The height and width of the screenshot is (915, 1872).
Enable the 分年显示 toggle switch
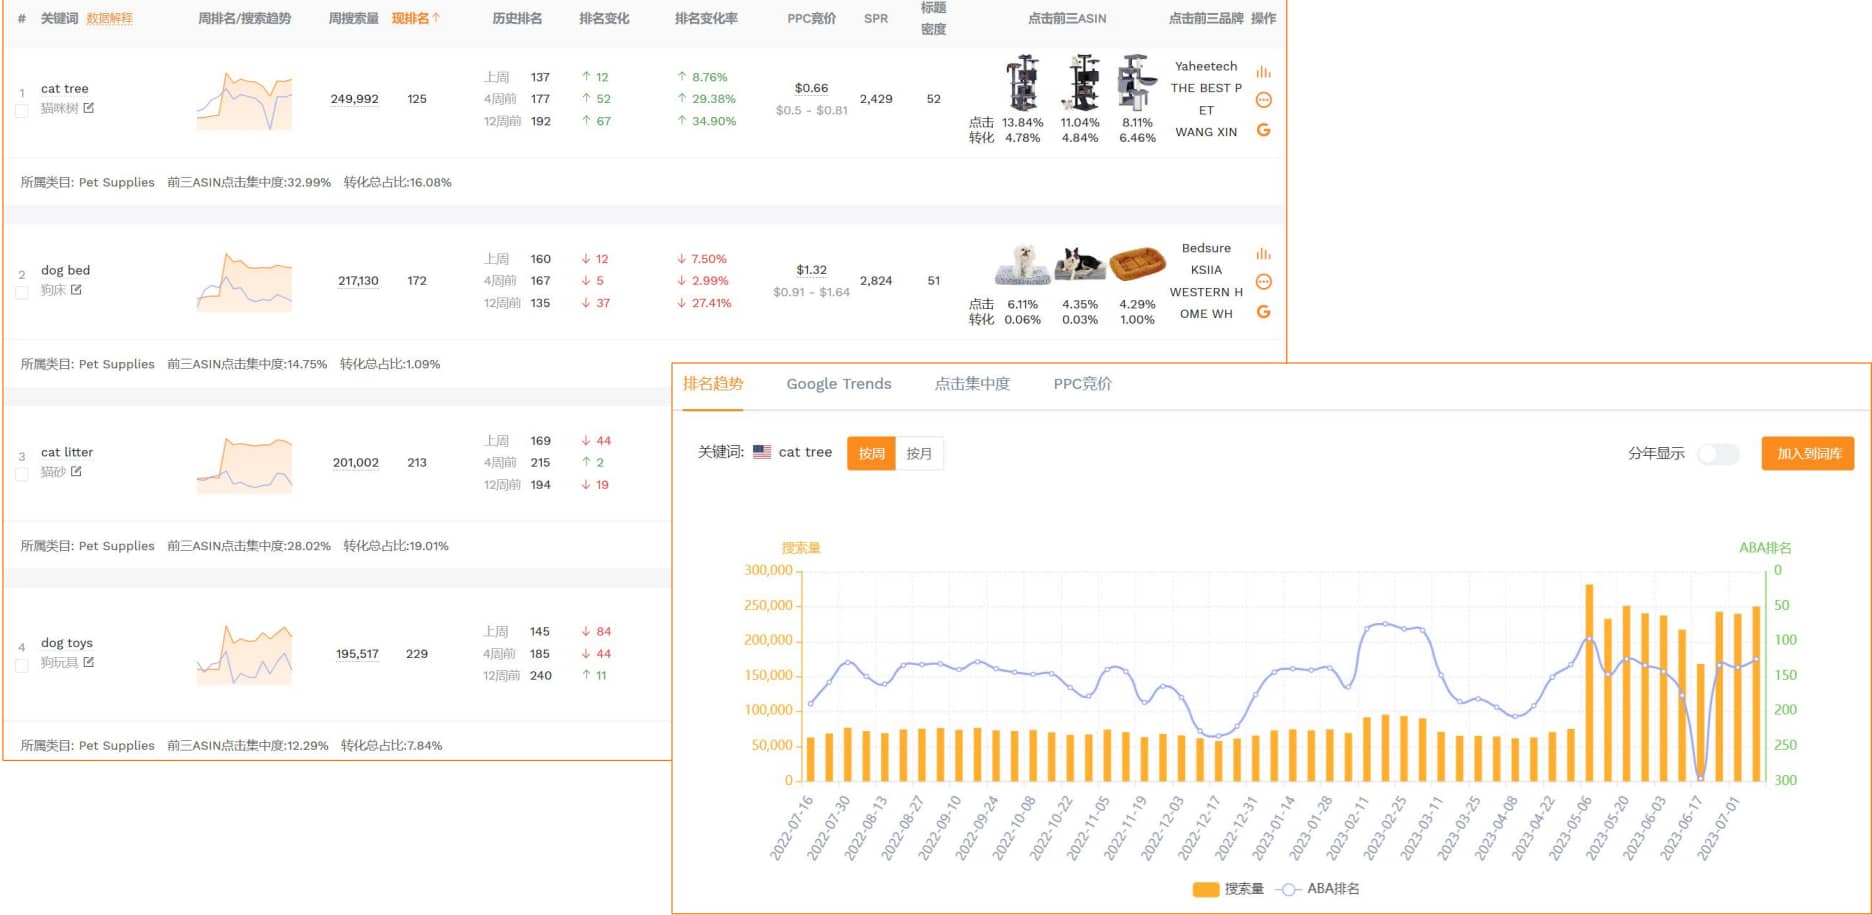click(x=1718, y=454)
